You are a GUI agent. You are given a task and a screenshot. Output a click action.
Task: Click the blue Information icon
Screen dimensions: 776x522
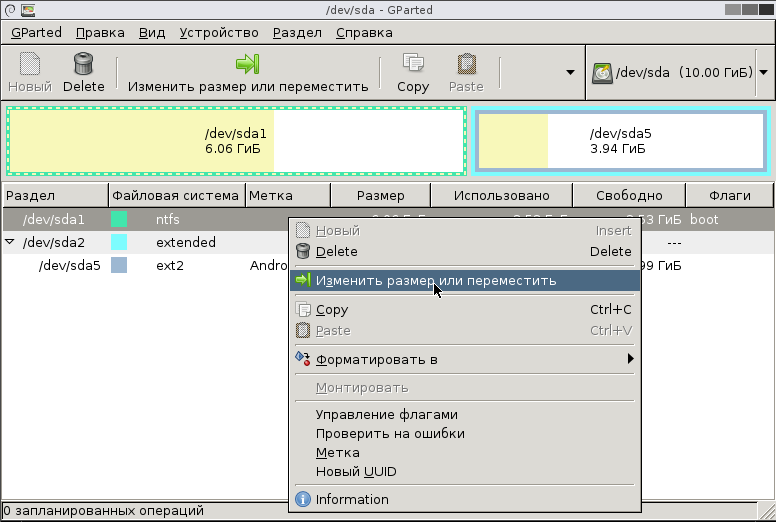303,499
